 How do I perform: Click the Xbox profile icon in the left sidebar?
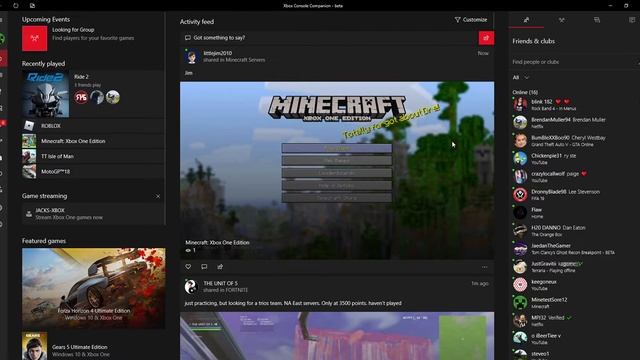click(2, 39)
